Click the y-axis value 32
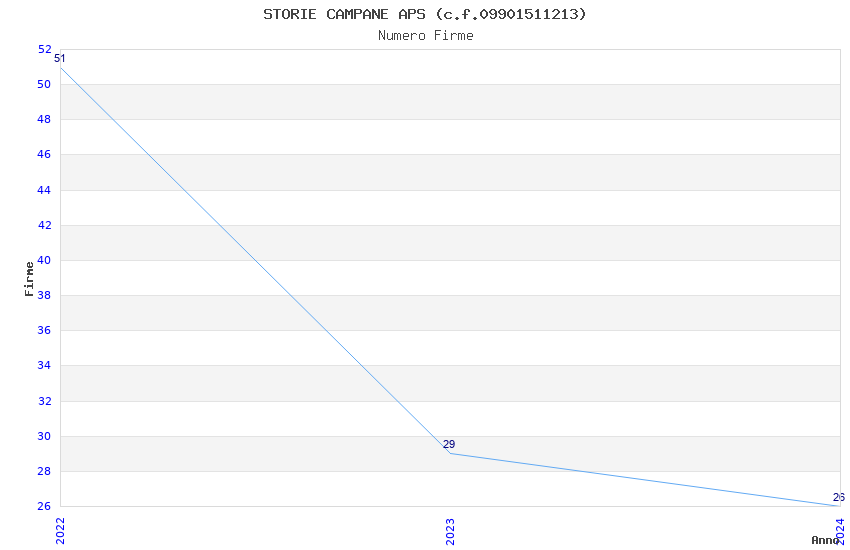Viewport: 850px width, 550px height. (x=44, y=401)
